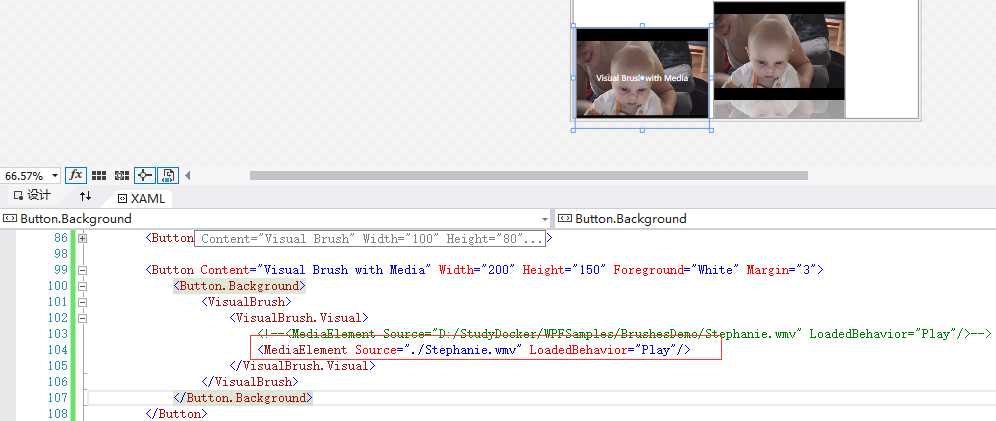Viewport: 996px width, 421px height.
Task: Click the MediaElement line with ./Stephanie.wmv
Action: [473, 350]
